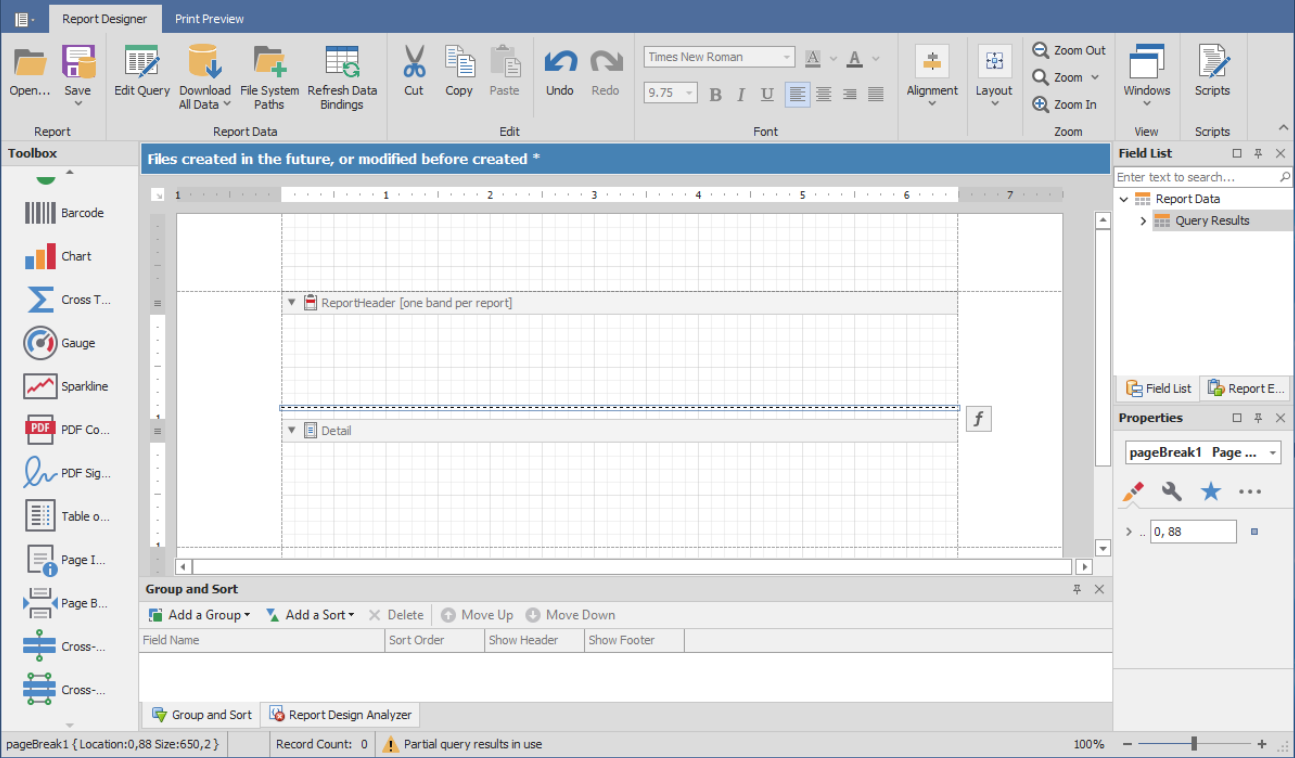The image size is (1295, 758).
Task: Click Refresh Data Bindings icon
Action: tap(342, 62)
